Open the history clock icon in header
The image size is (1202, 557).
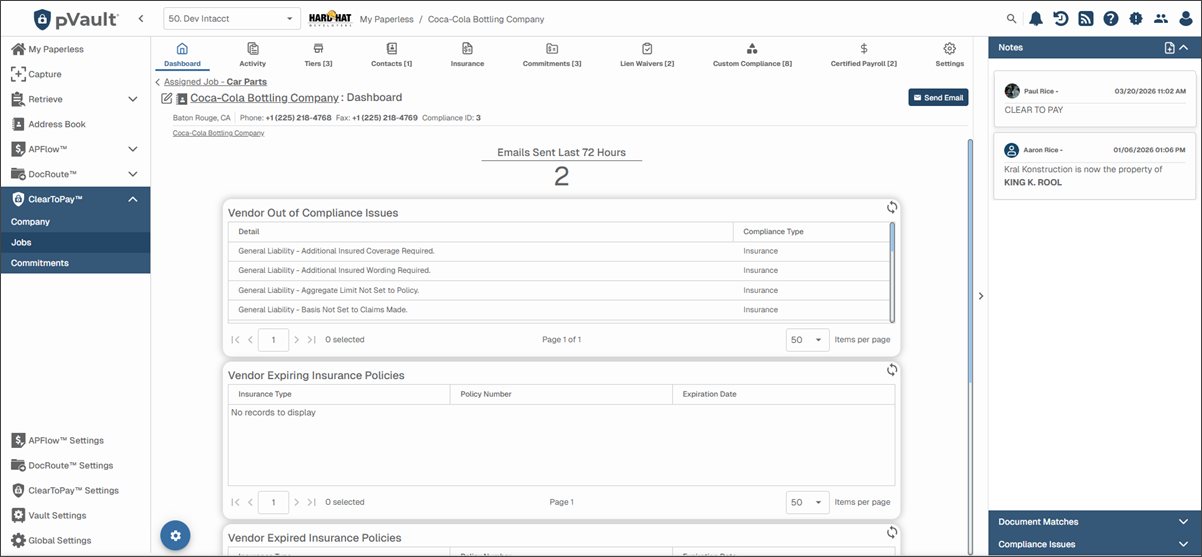1060,19
